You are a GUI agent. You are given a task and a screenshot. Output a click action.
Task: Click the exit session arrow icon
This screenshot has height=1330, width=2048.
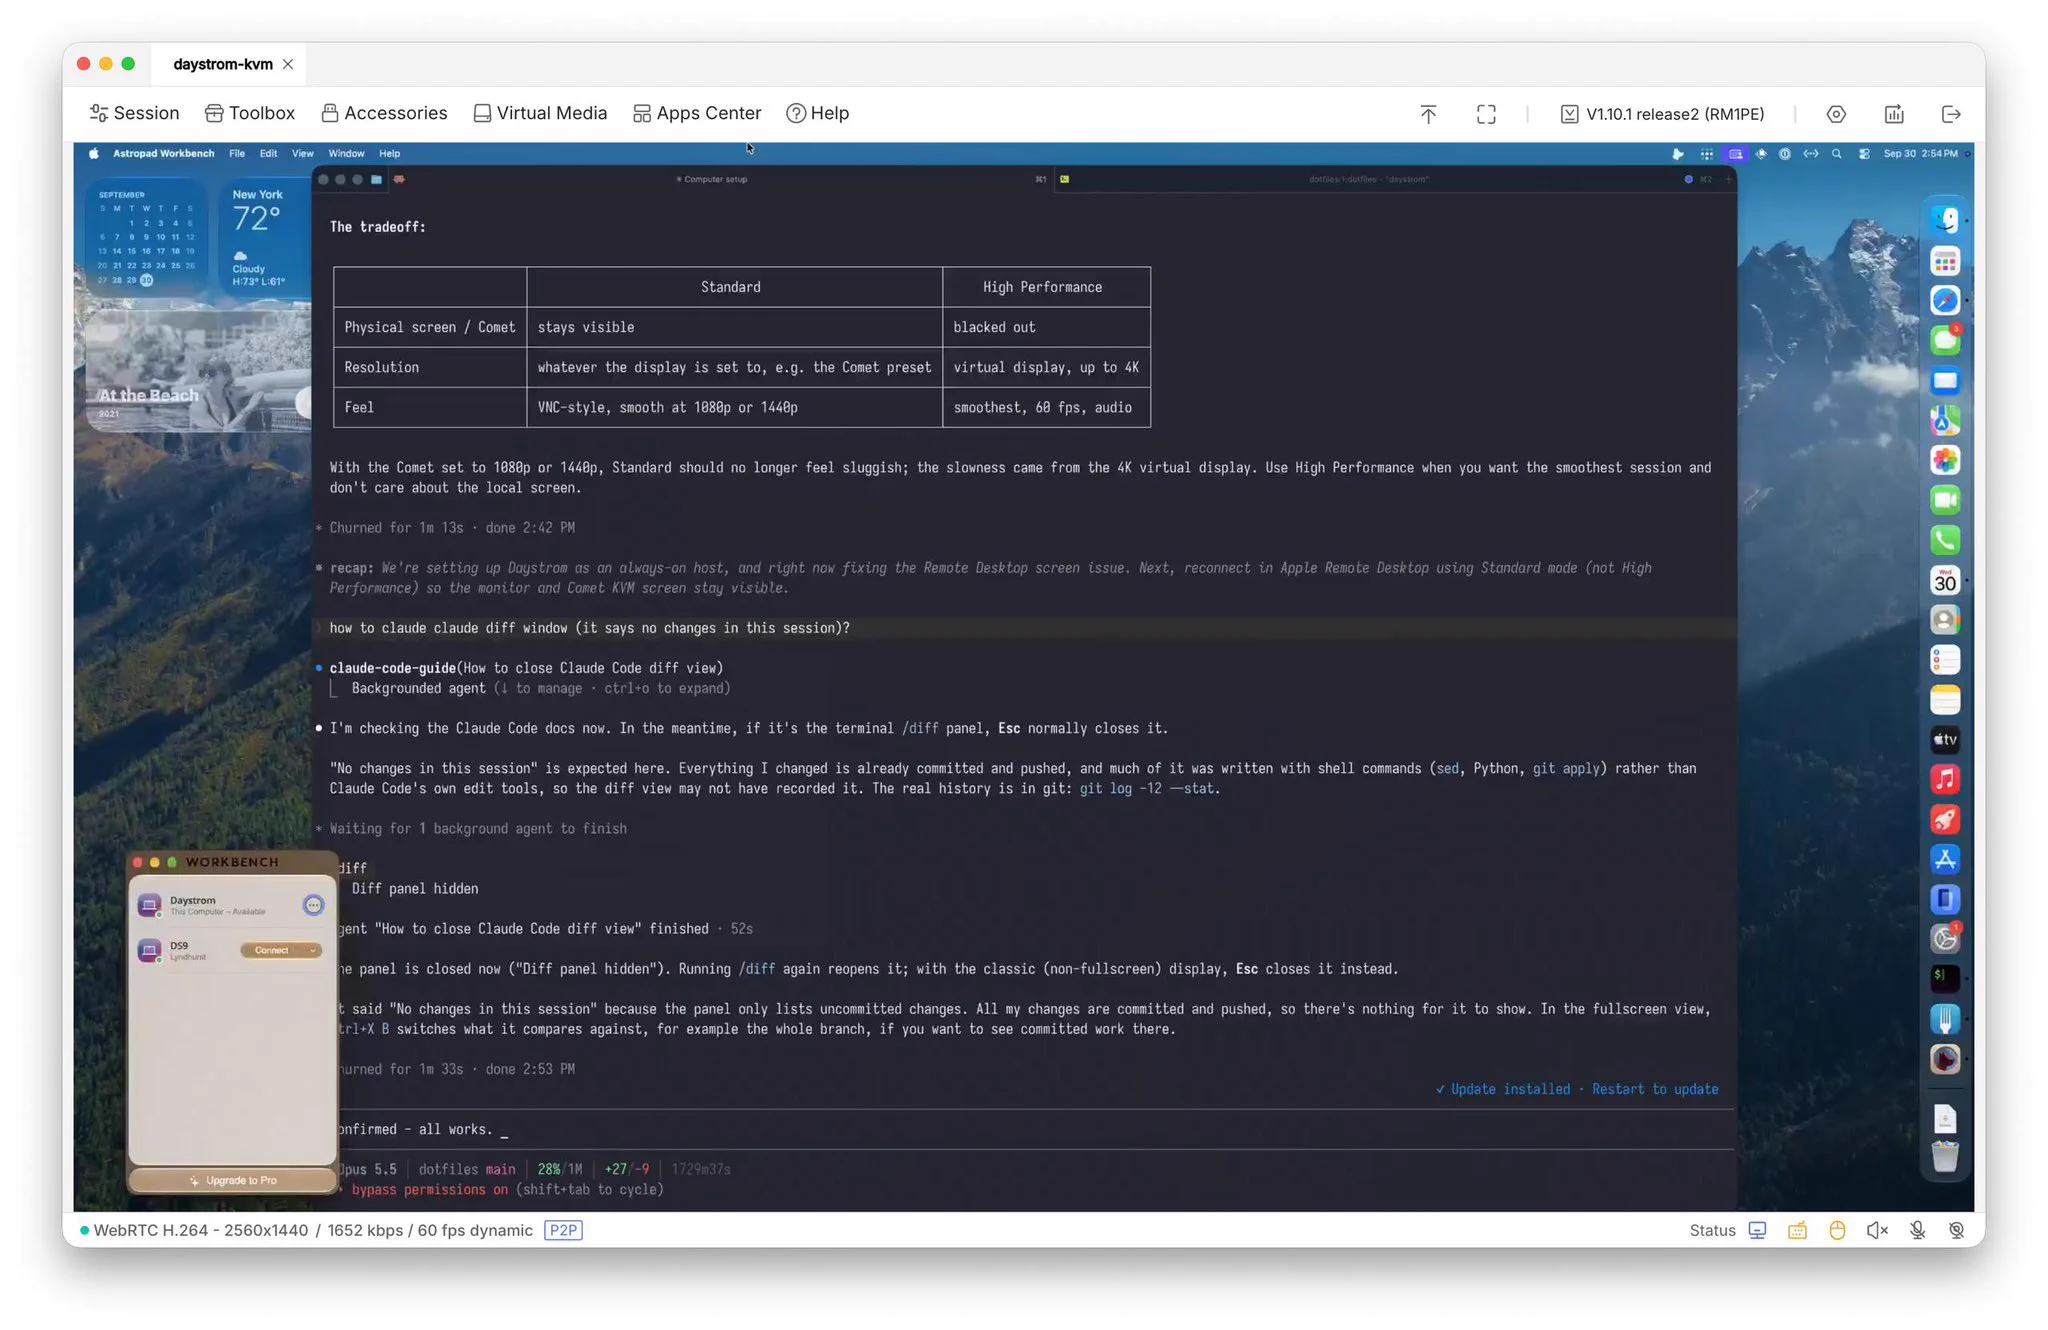pyautogui.click(x=1951, y=114)
